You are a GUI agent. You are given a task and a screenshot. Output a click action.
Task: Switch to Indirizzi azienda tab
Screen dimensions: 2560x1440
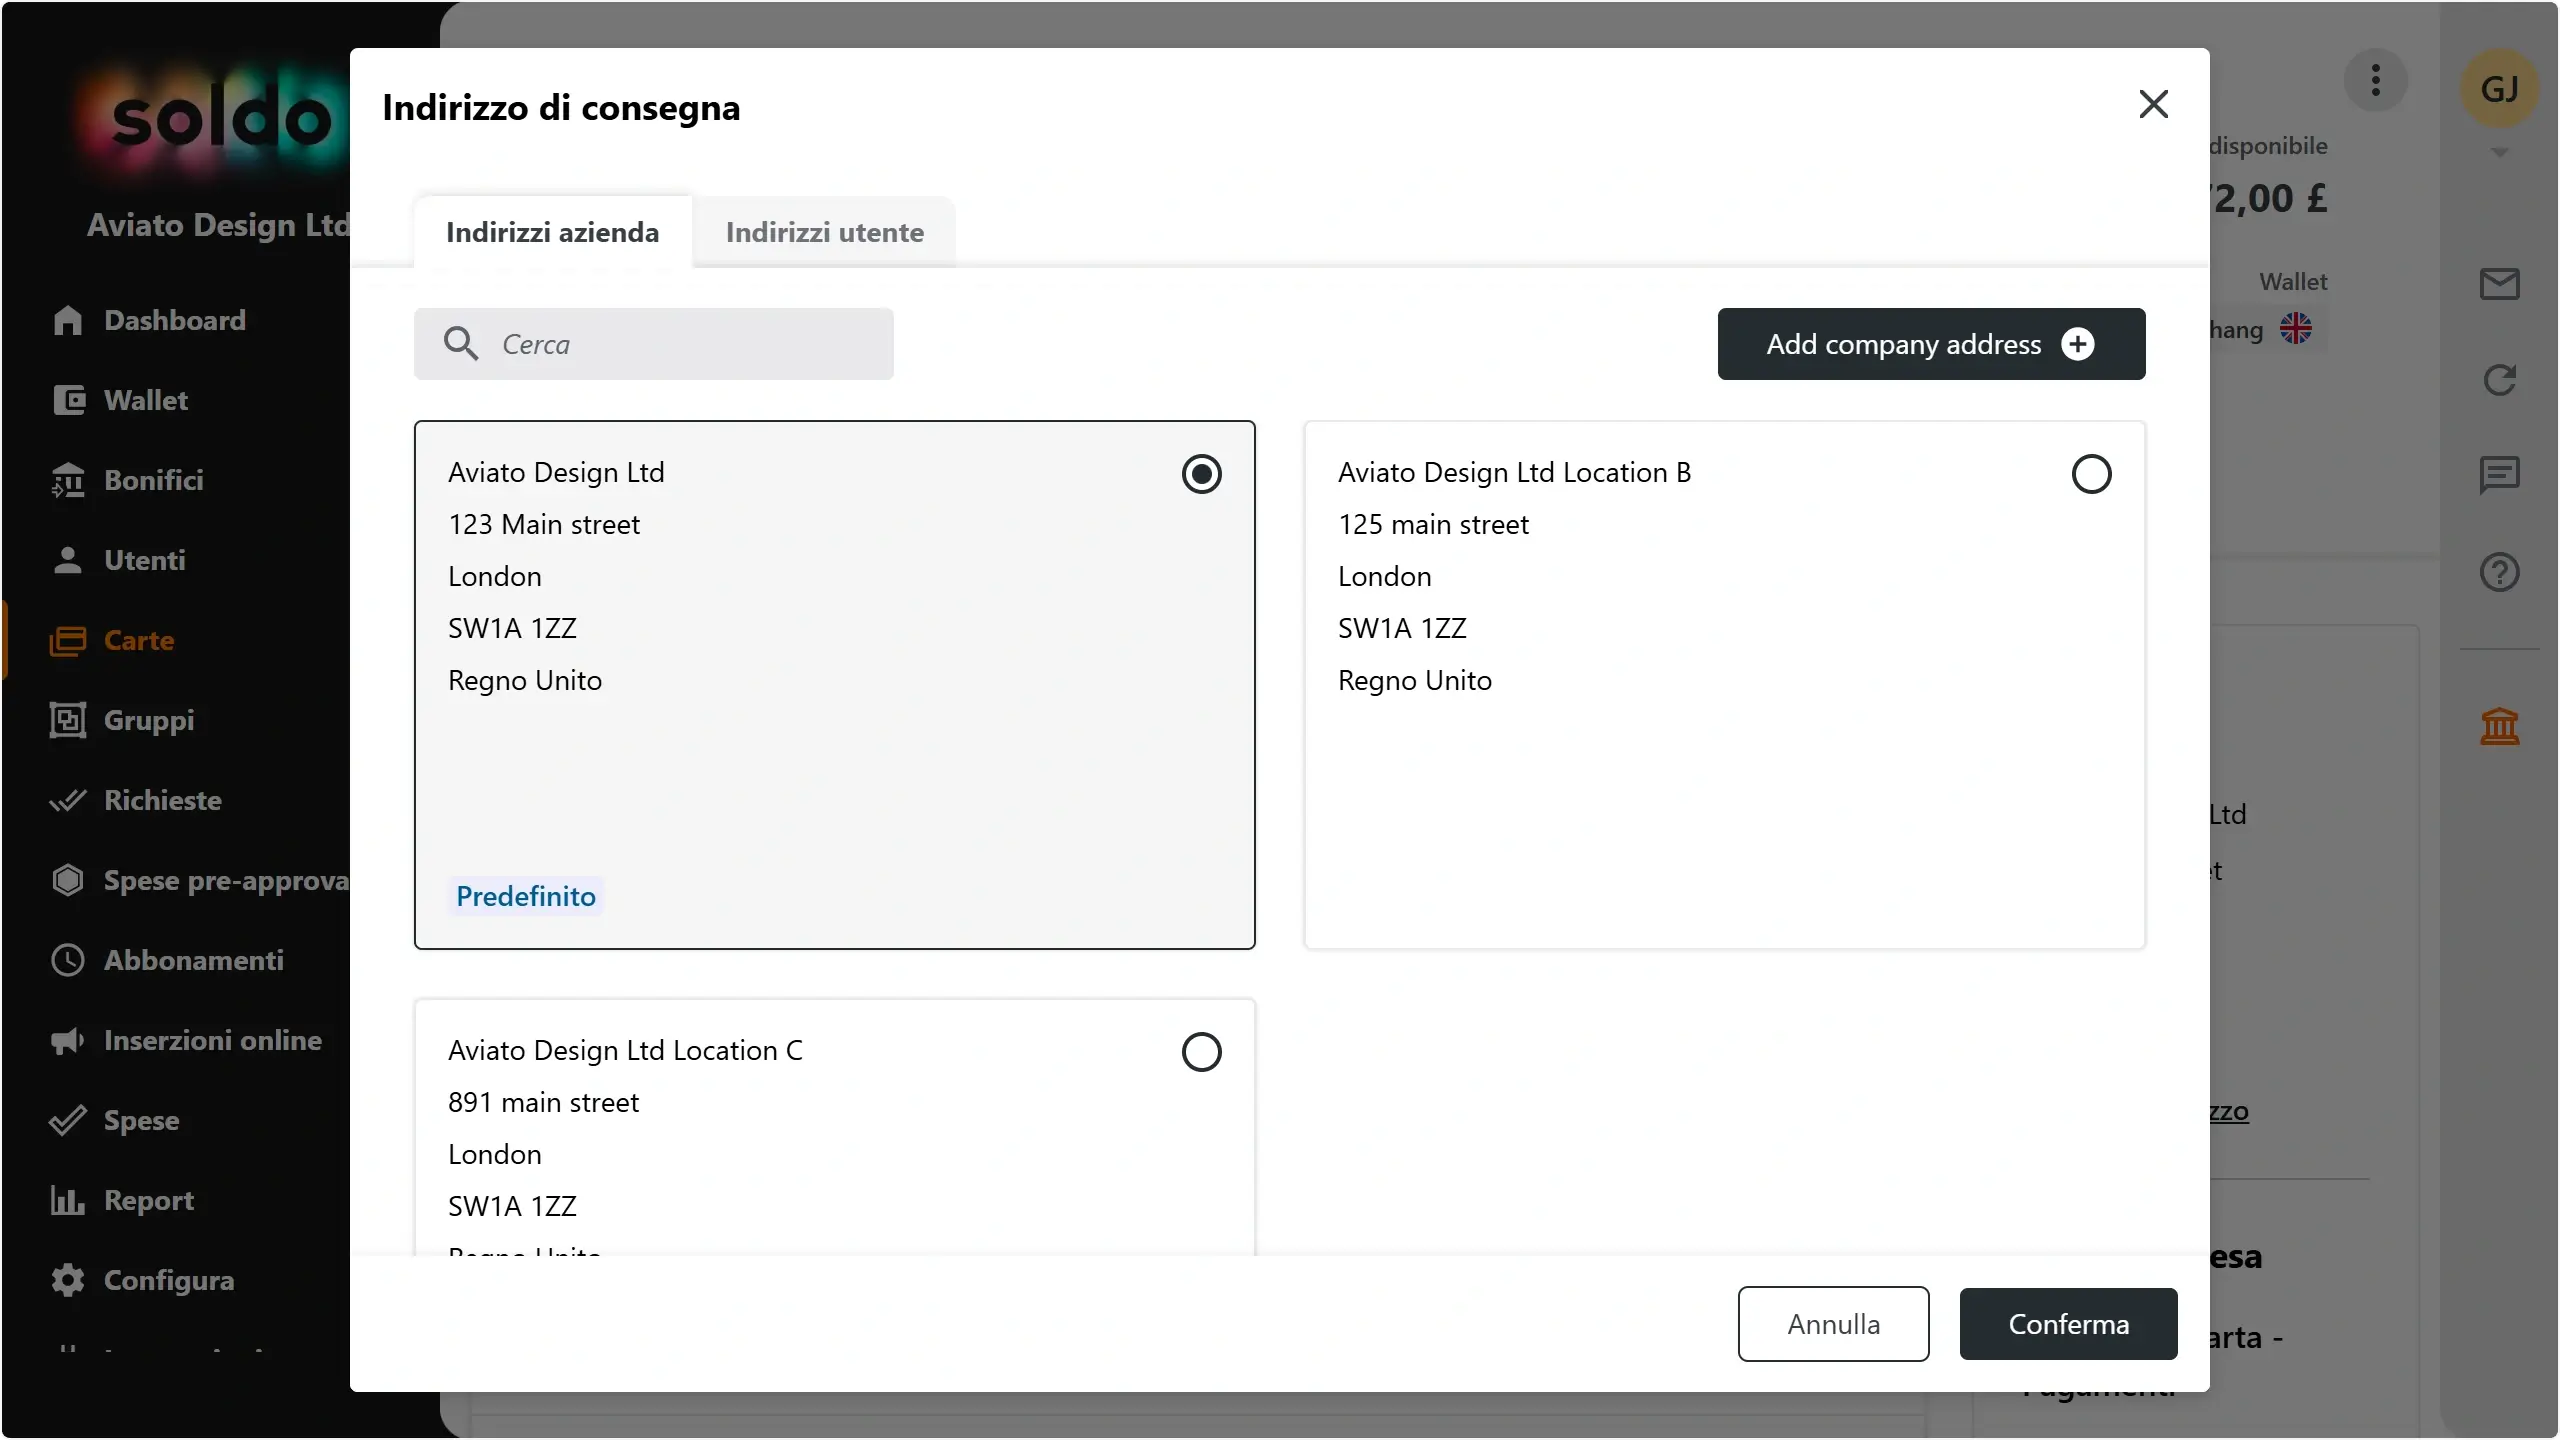click(552, 232)
